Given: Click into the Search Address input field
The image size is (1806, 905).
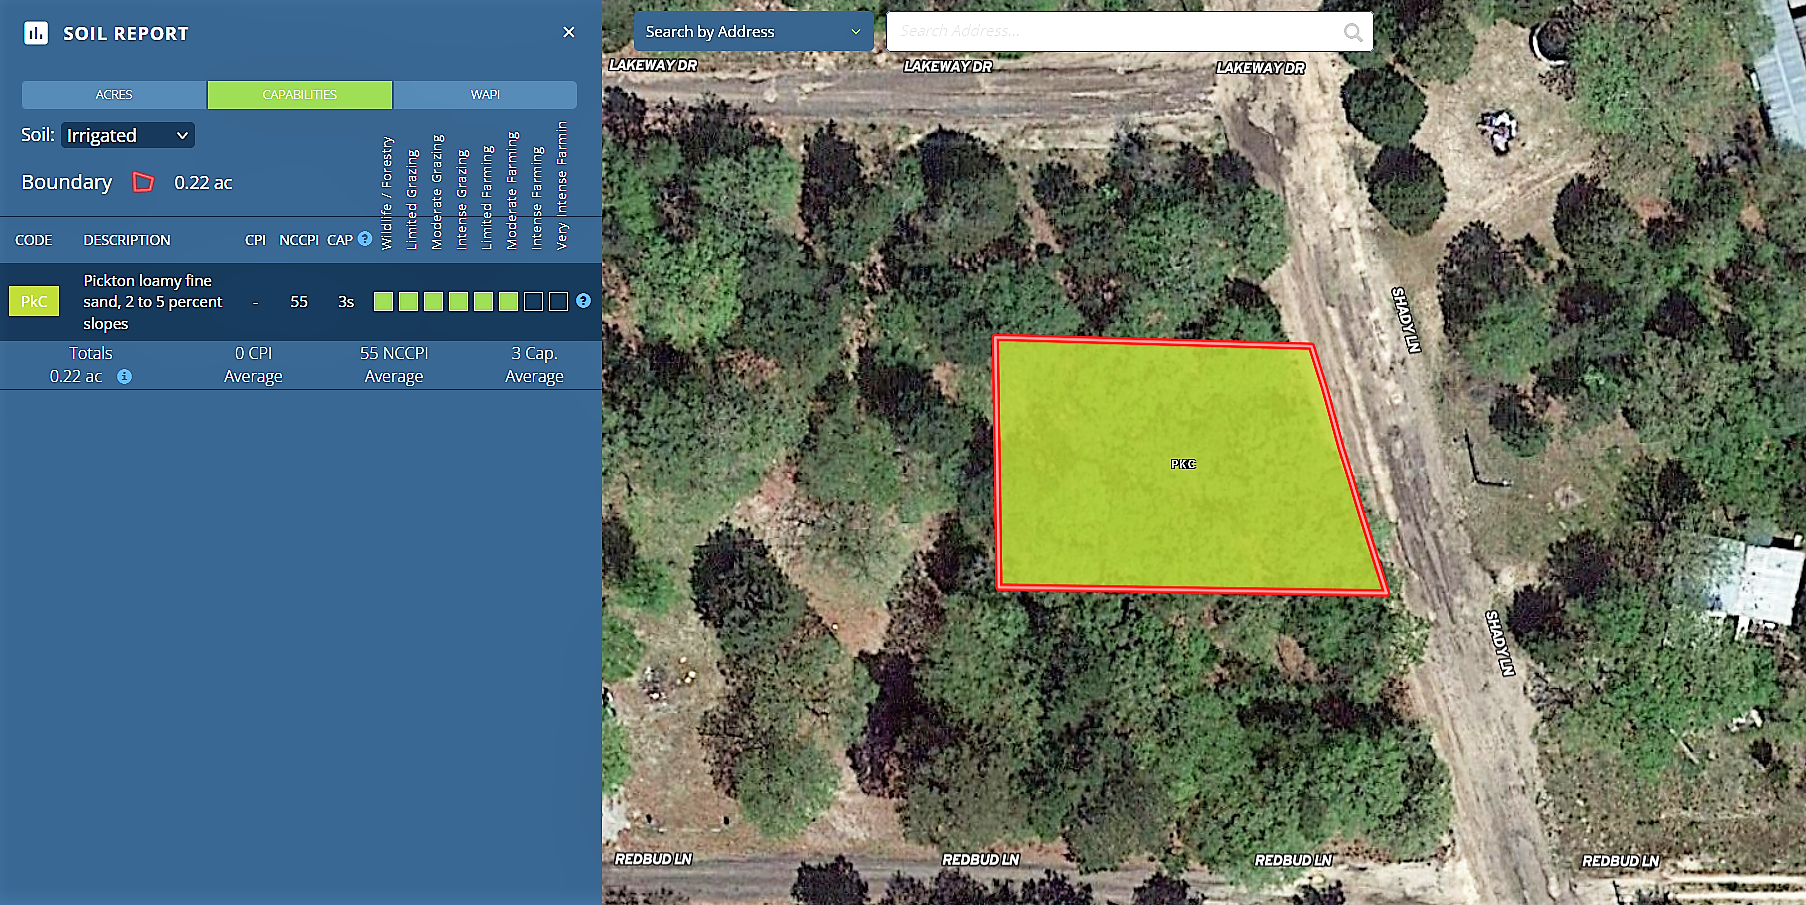Looking at the screenshot, I should click(x=1110, y=32).
